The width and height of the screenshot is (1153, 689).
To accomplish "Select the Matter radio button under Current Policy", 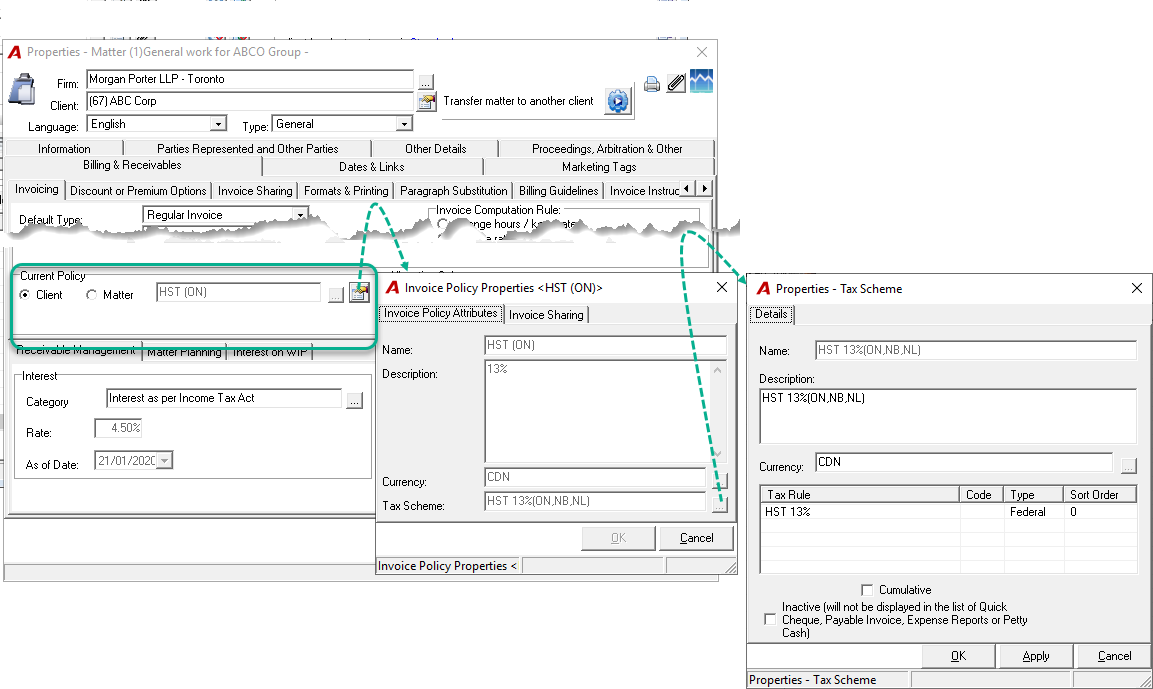I will [91, 295].
